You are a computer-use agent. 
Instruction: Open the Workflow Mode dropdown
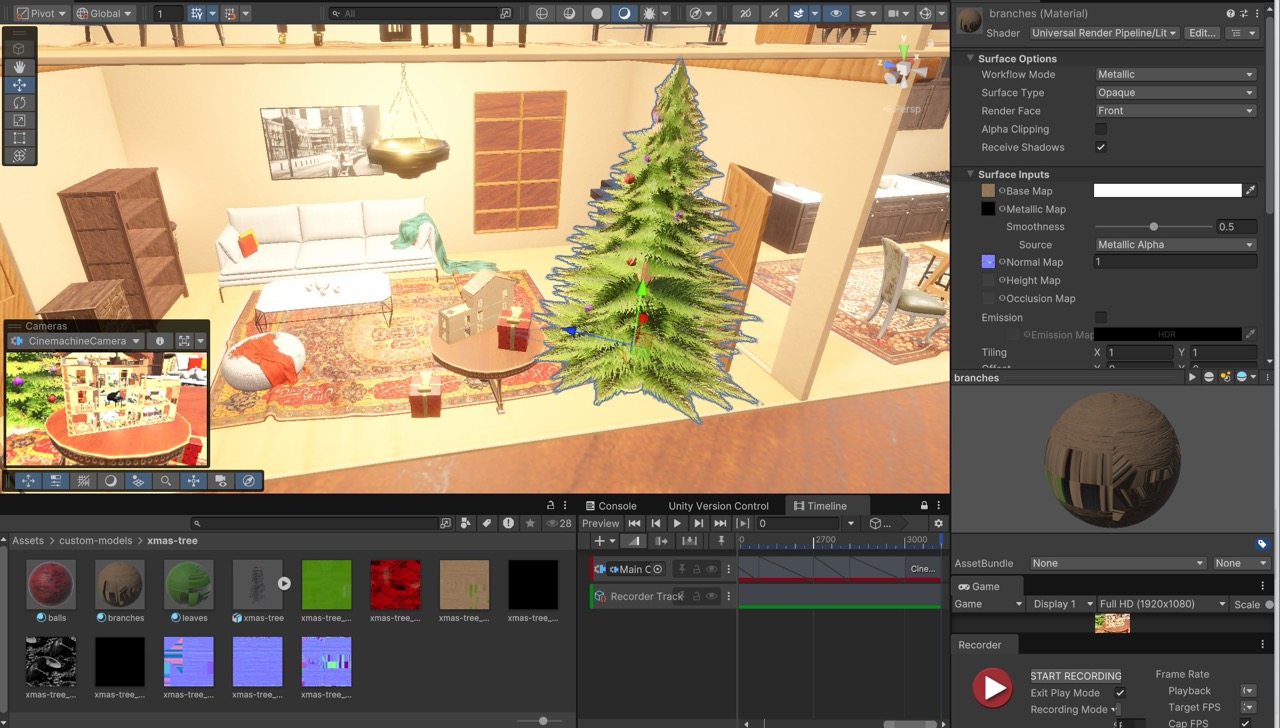(1175, 74)
